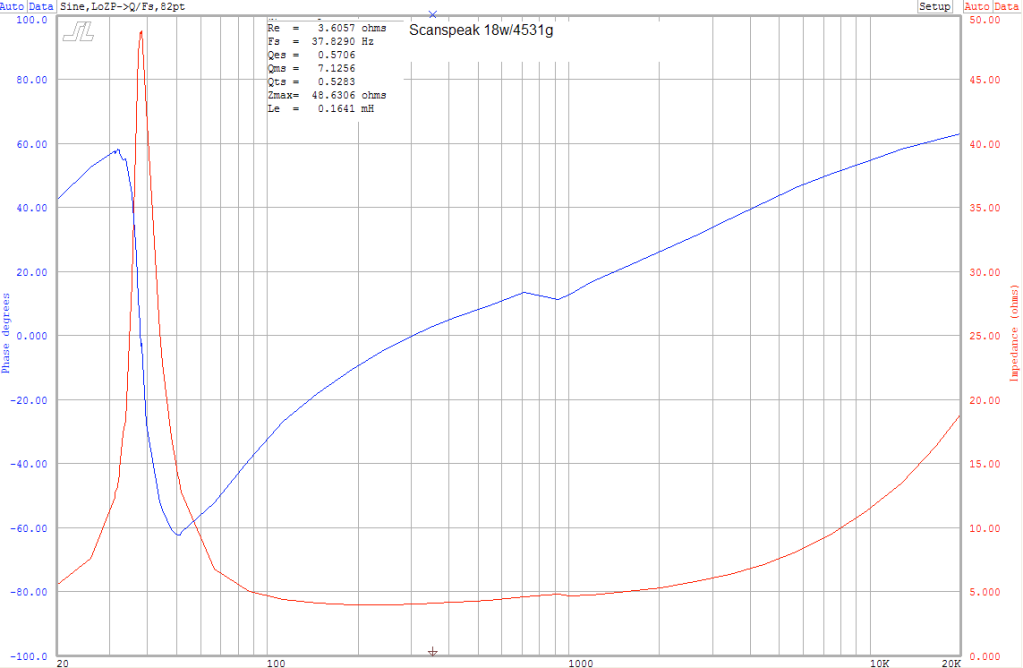
Task: Click the '20' frequency axis label
Action: click(63, 663)
